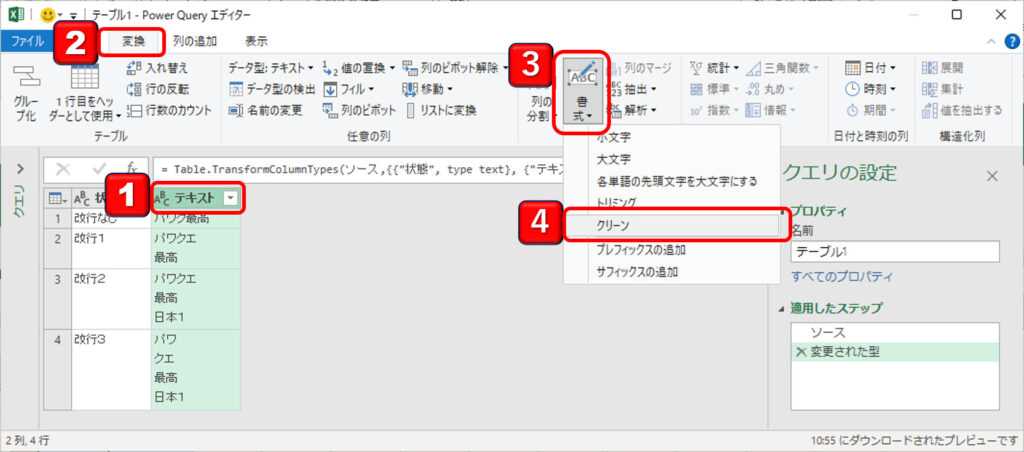Click Reverse Rows (行の反転)
Viewport: 1024px width, 452px height.
[x=157, y=89]
